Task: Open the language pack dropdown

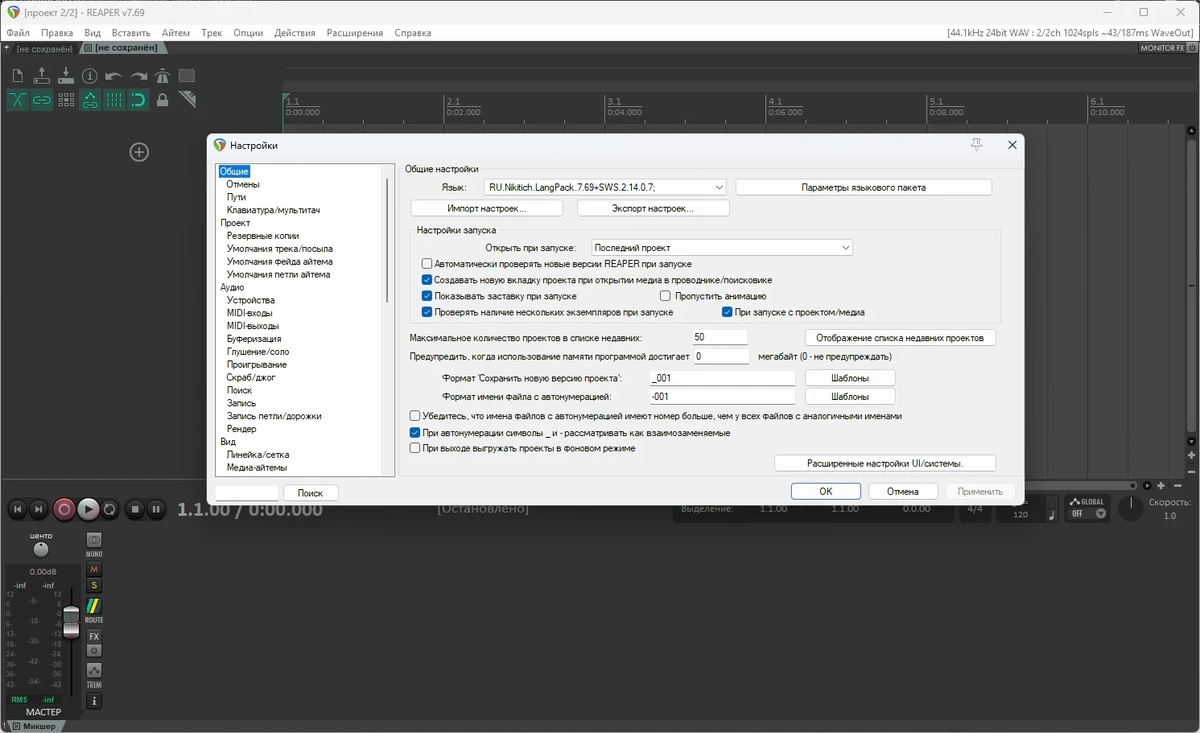Action: pyautogui.click(x=605, y=187)
